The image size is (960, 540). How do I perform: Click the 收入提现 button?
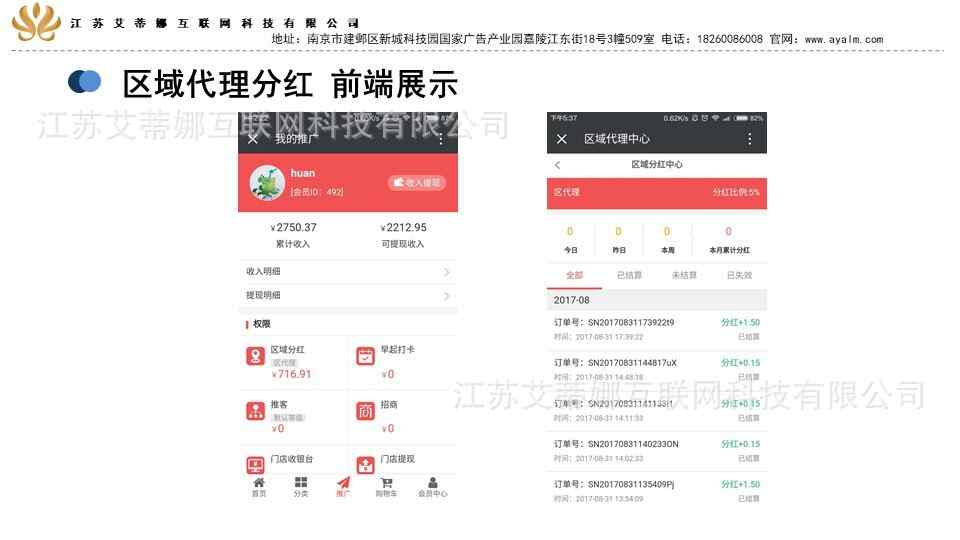pos(417,182)
